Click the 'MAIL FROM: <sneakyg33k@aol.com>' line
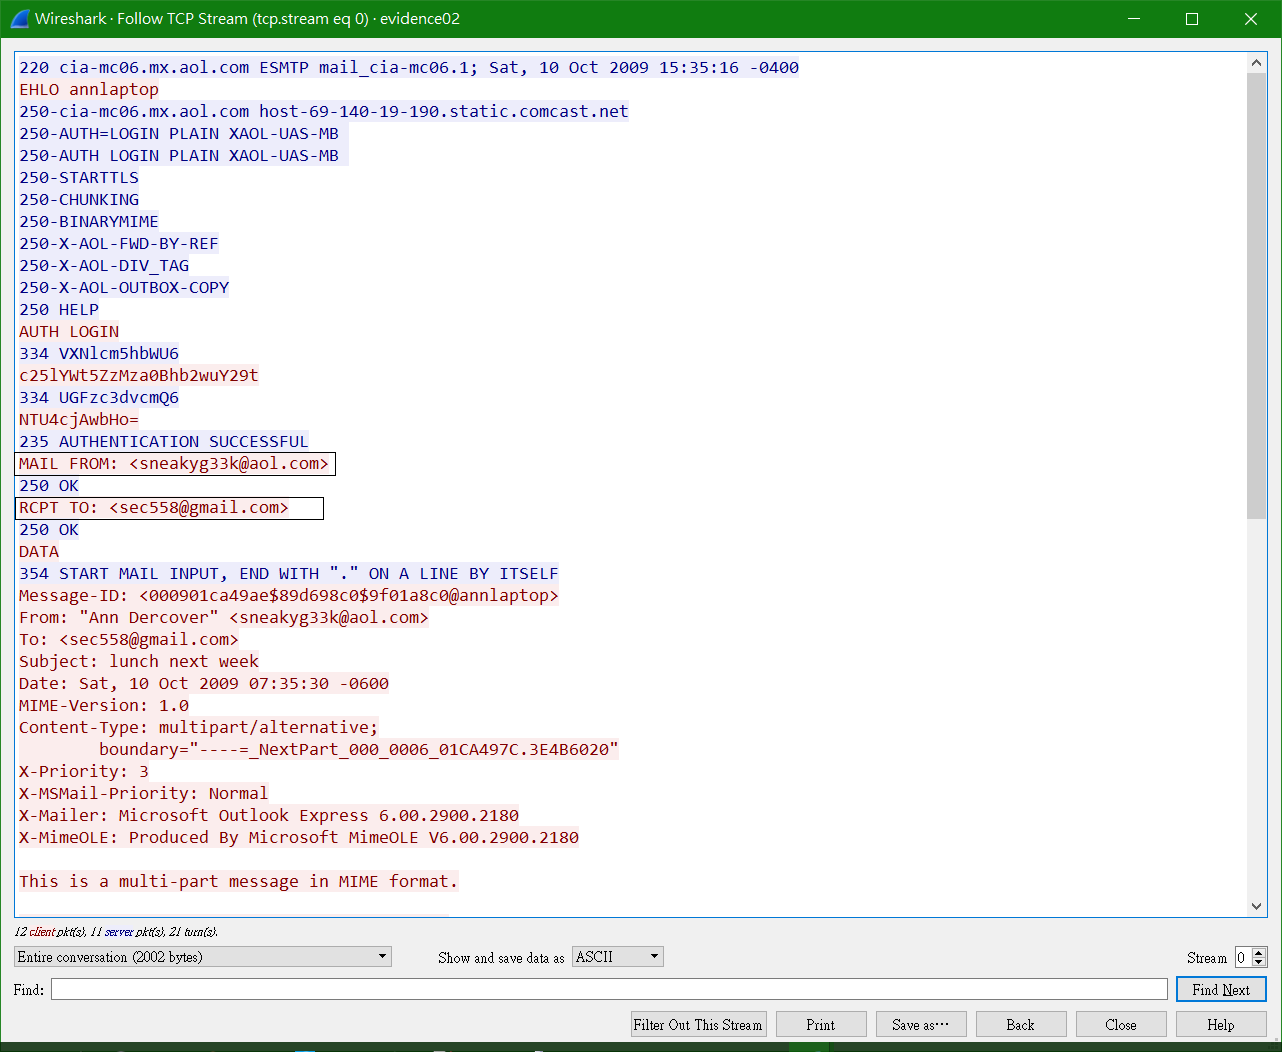The width and height of the screenshot is (1282, 1052). click(x=174, y=463)
